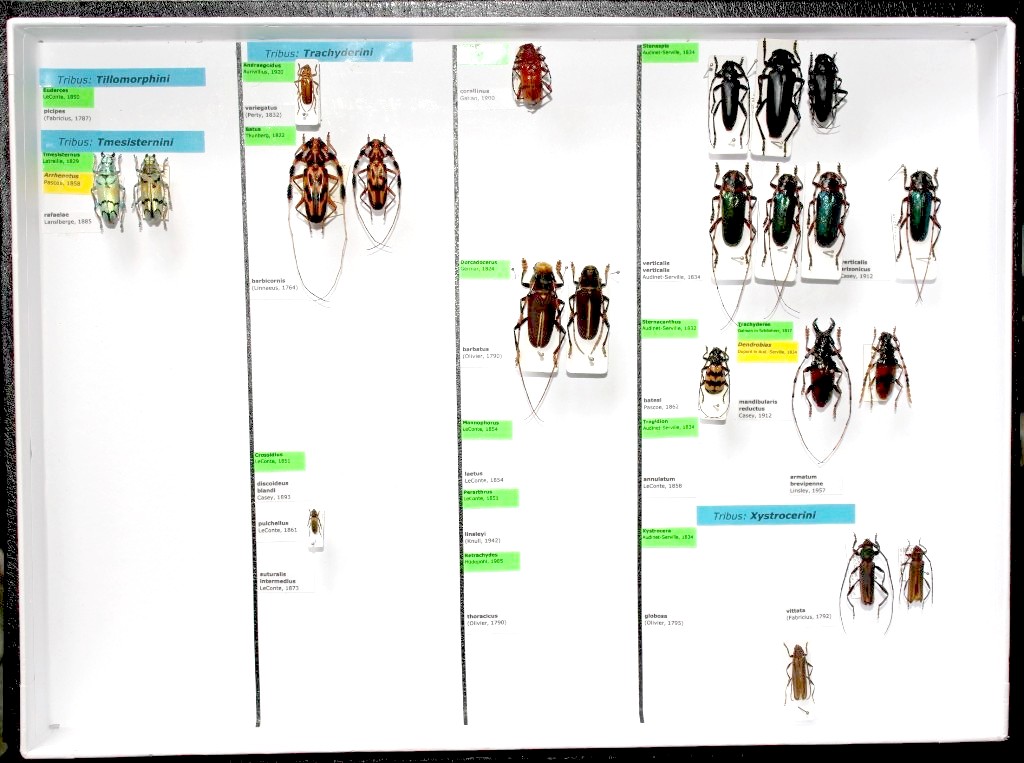Select the green "Dorcadocerus" genus label
1024x763 pixels.
click(x=485, y=268)
